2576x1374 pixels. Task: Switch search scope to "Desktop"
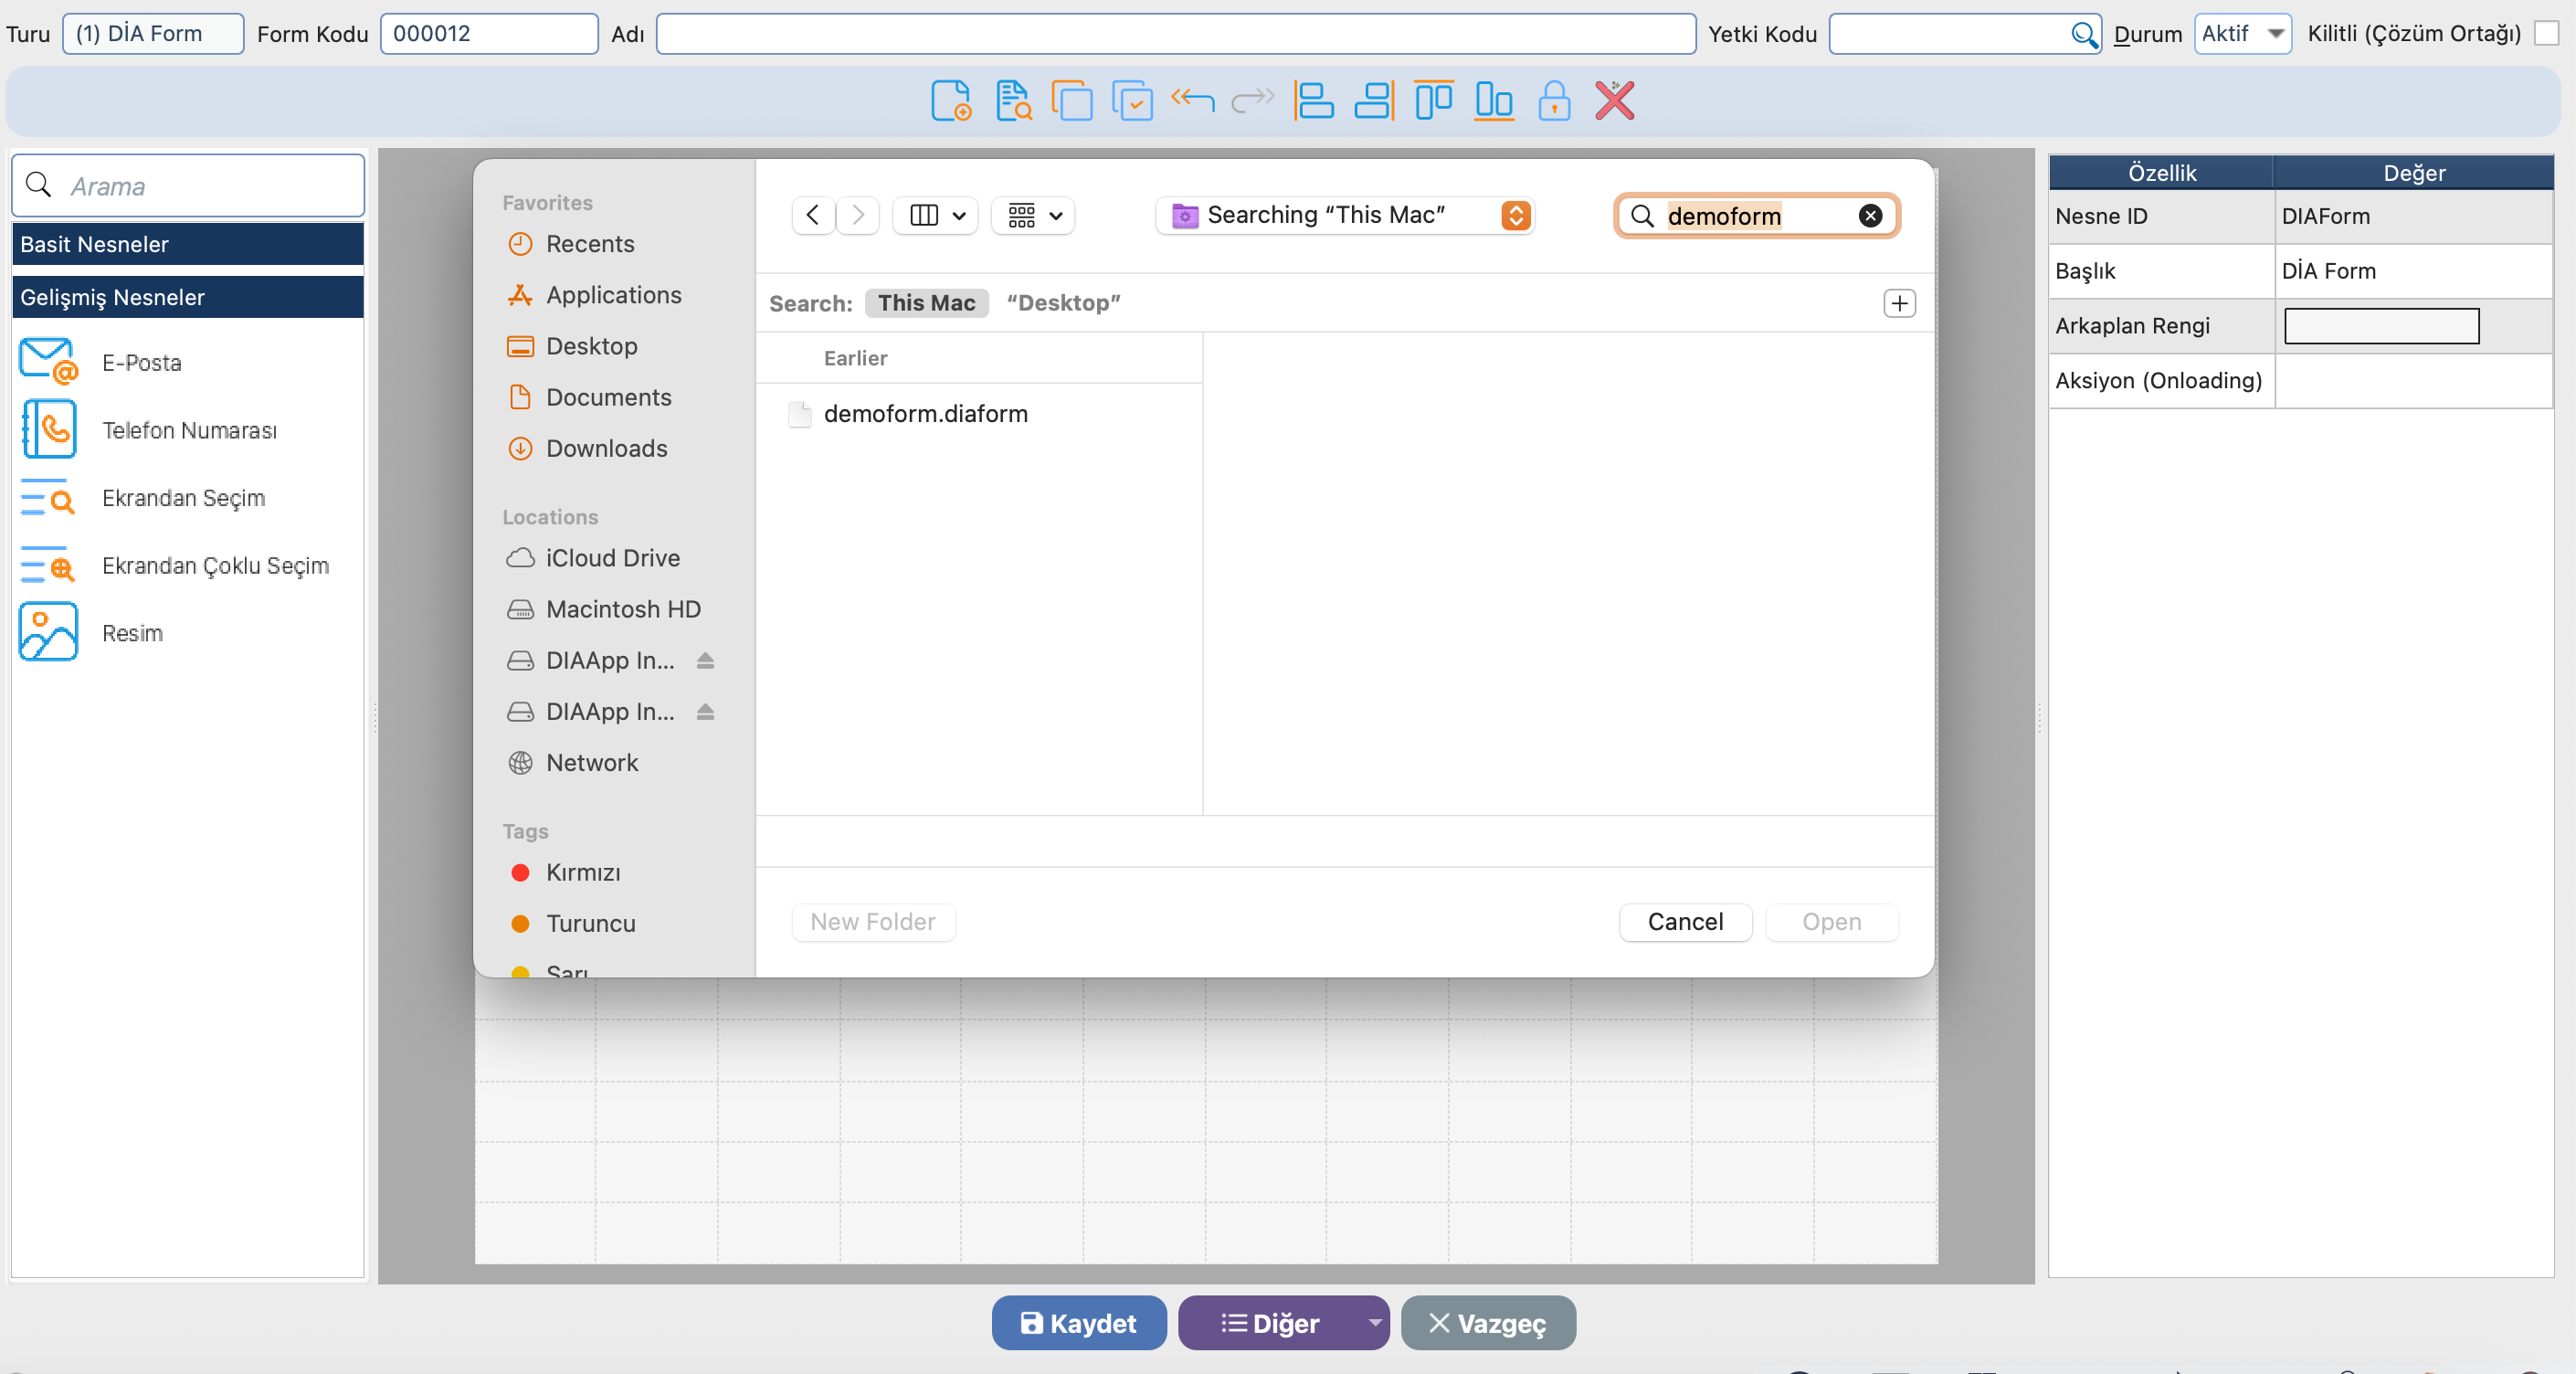click(x=1063, y=303)
